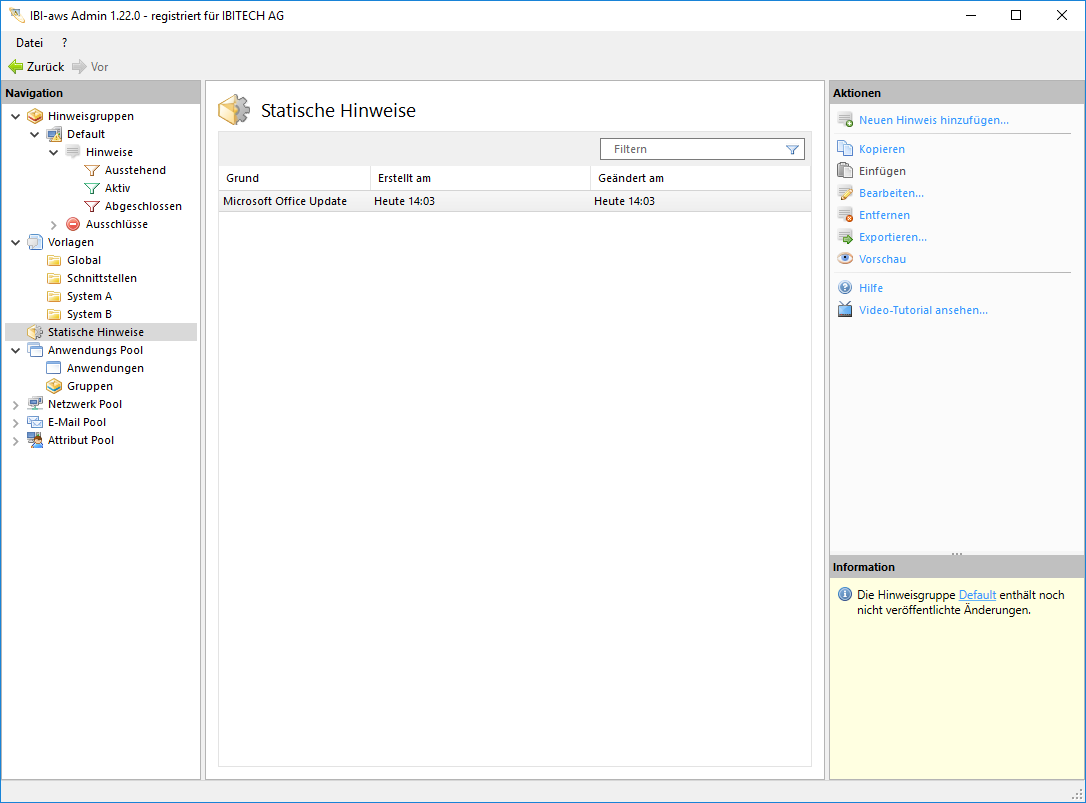Click the Entfernen icon in Aktionen
Viewport: 1086px width, 803px height.
[x=845, y=215]
